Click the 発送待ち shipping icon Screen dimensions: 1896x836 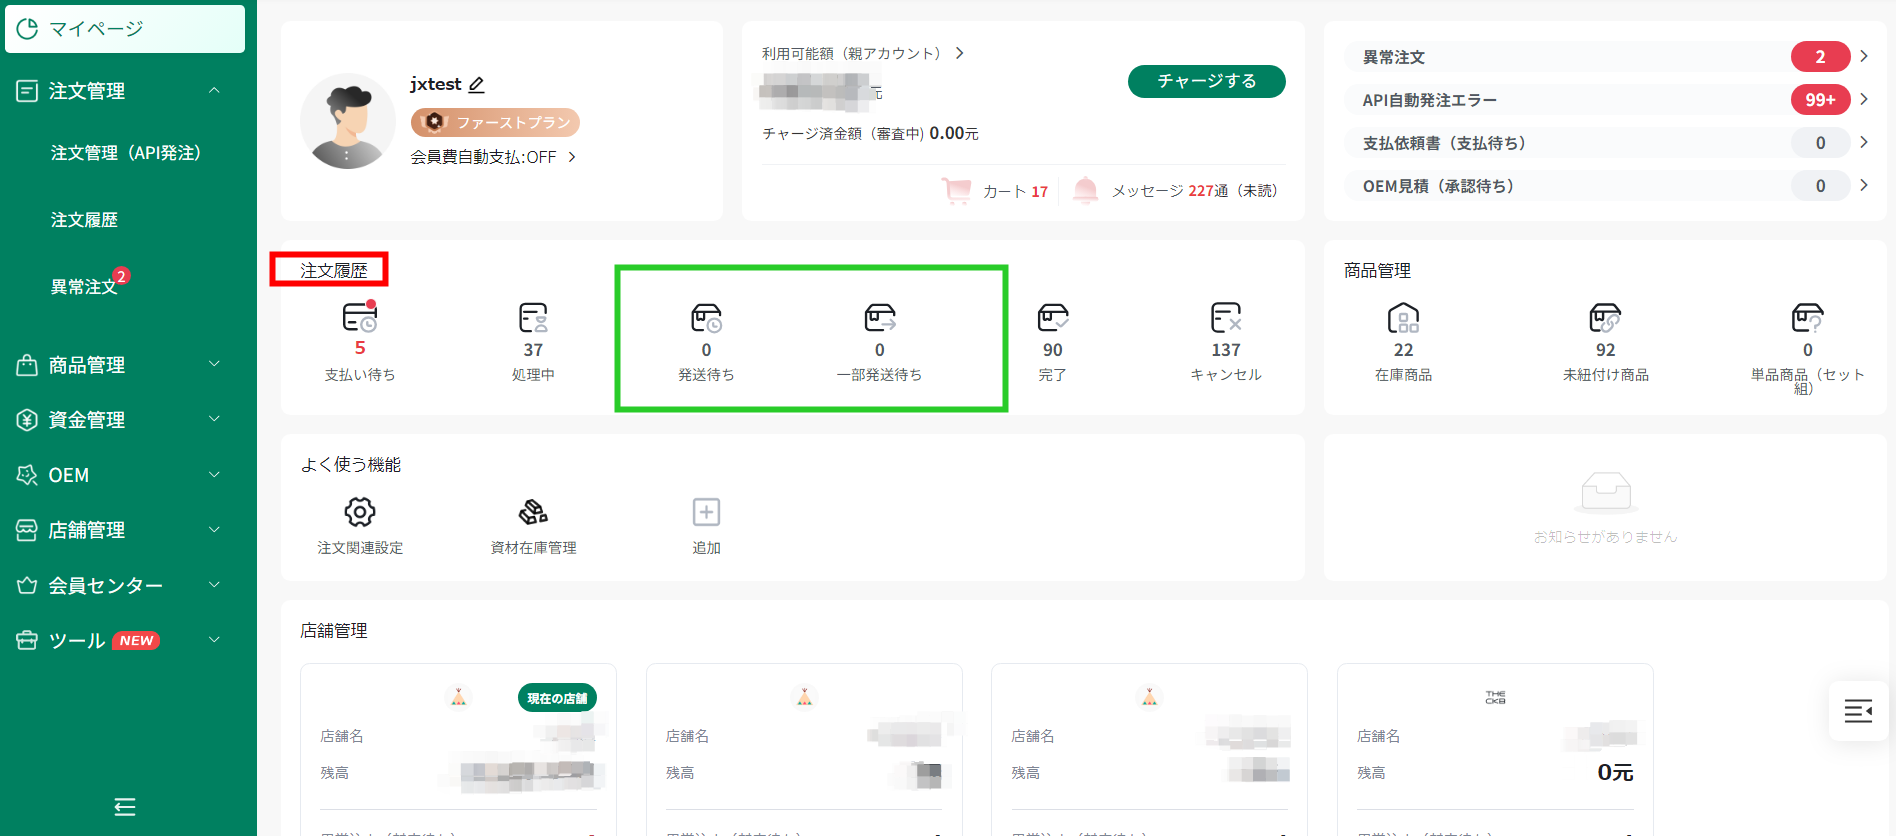[706, 318]
